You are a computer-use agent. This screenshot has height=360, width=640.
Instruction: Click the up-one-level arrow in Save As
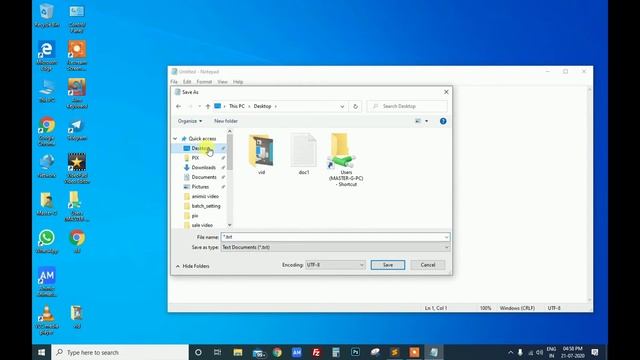[x=208, y=106]
